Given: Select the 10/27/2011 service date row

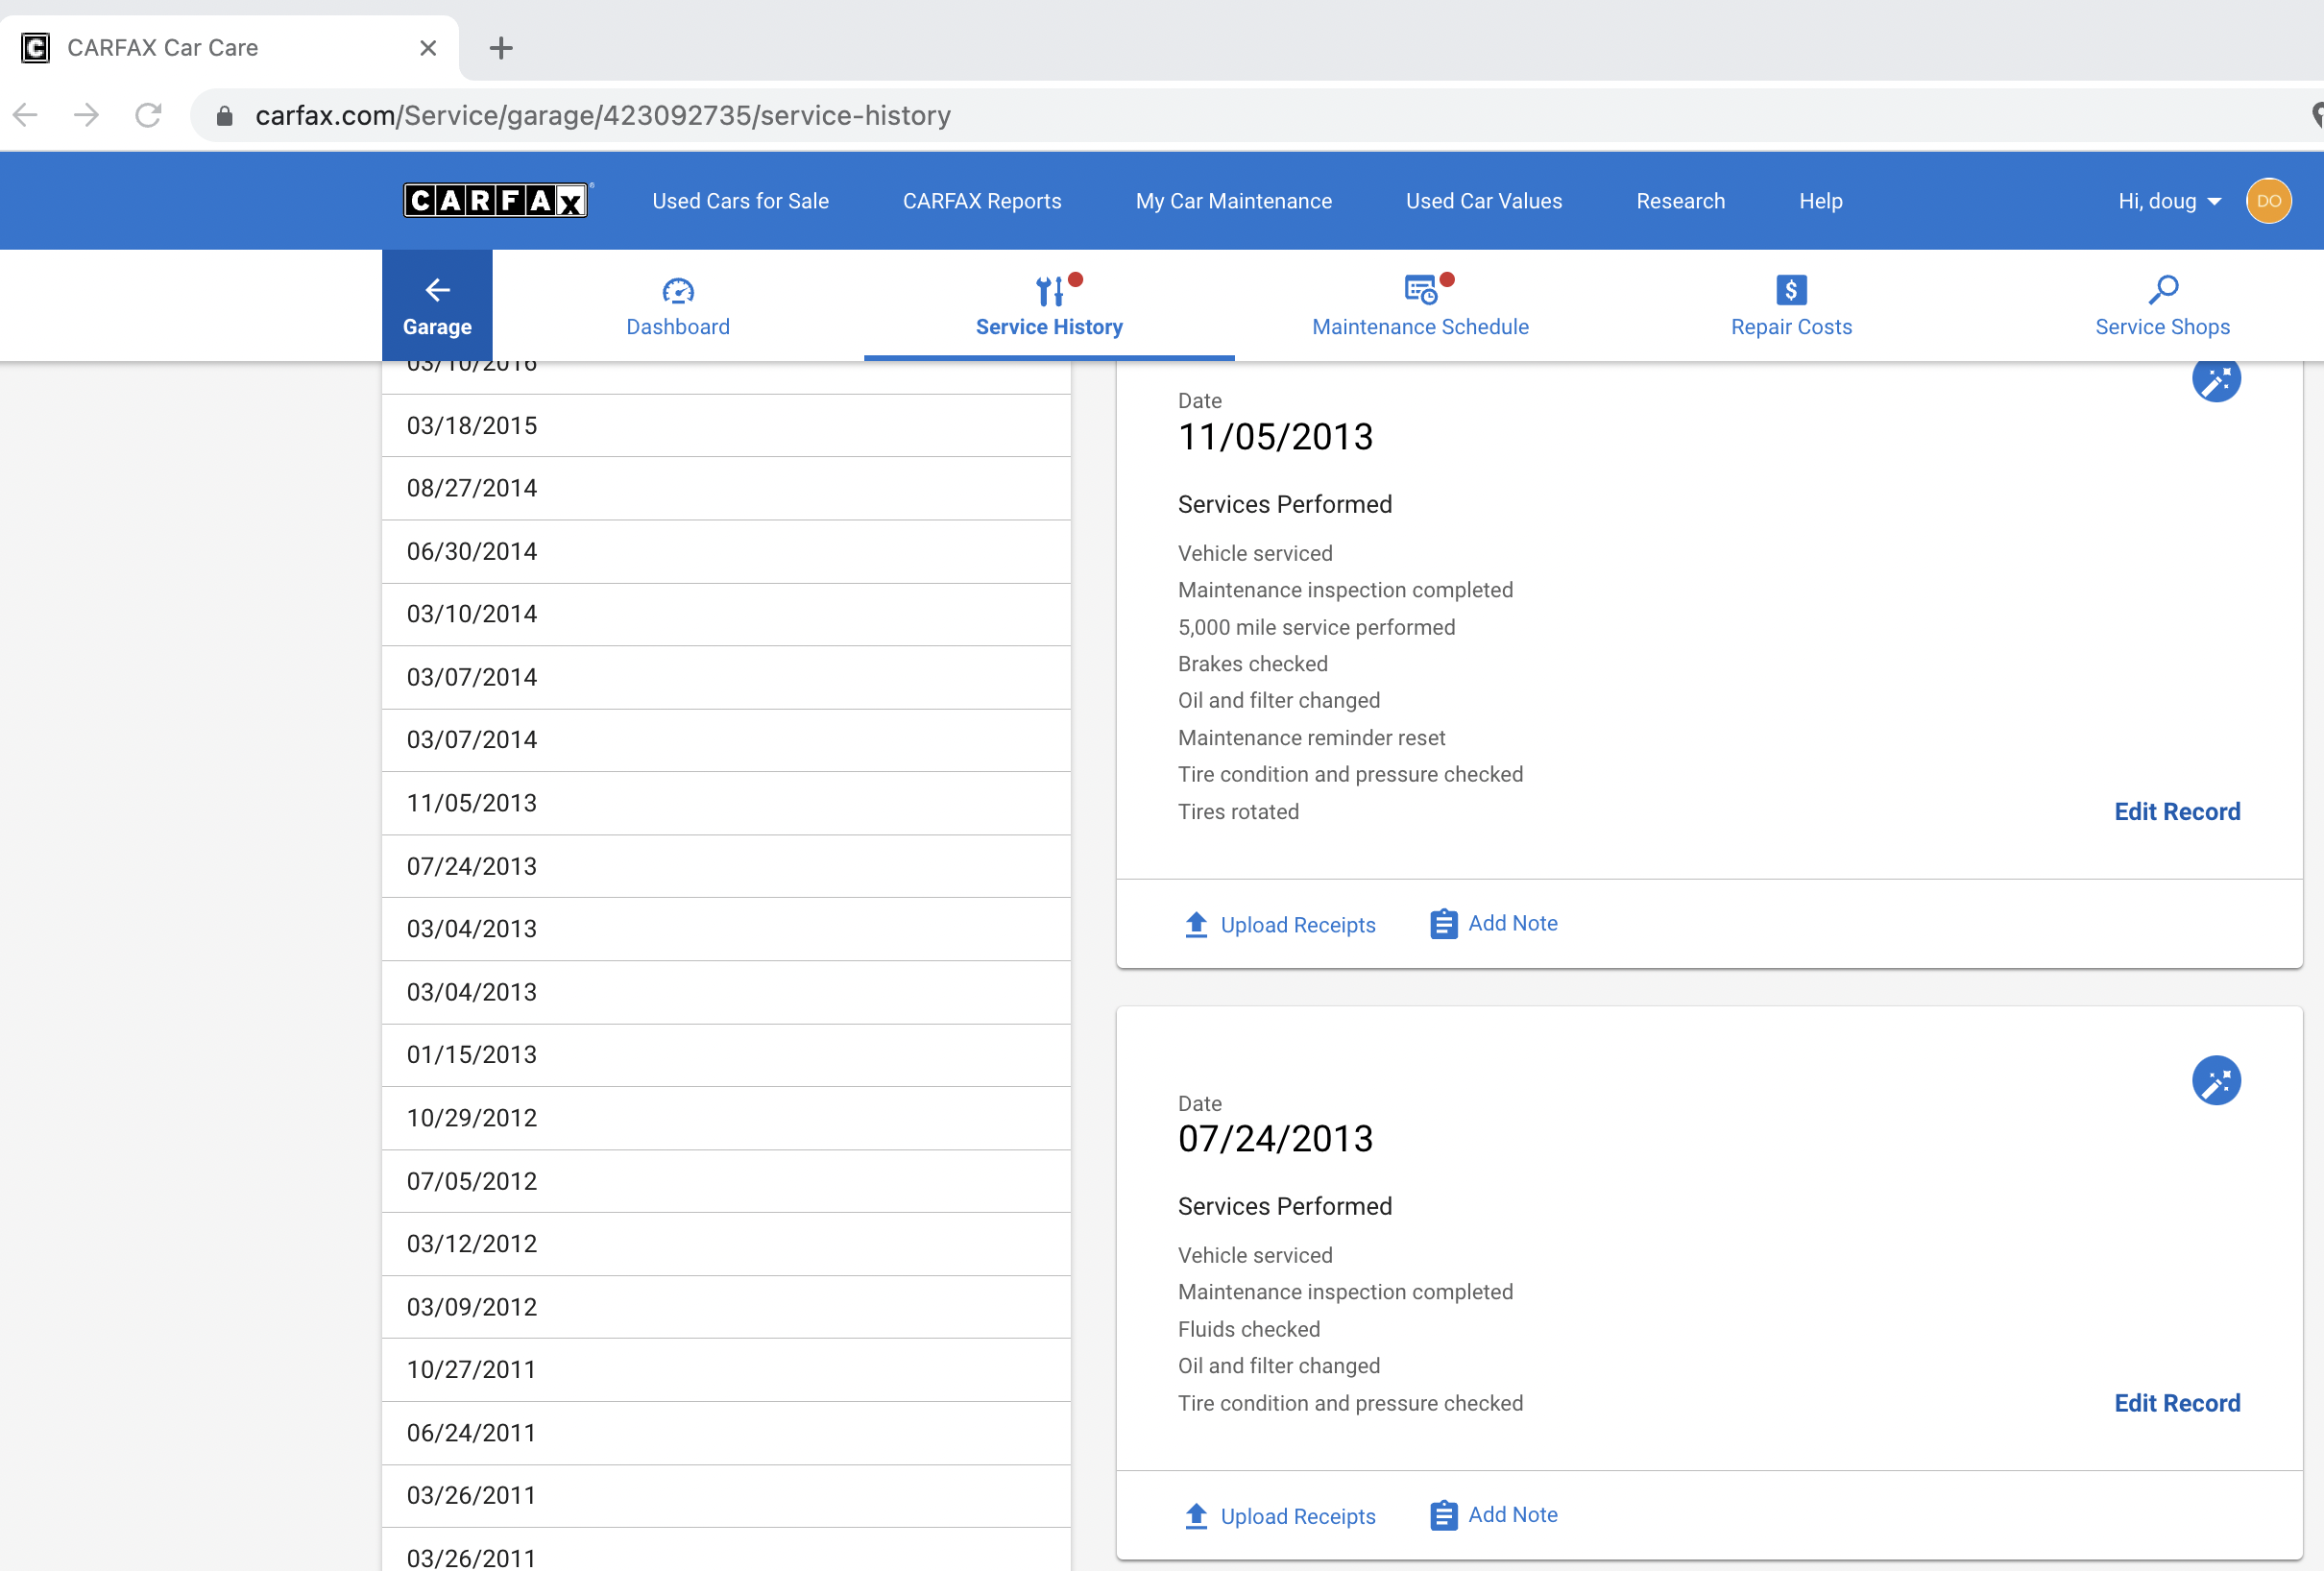Looking at the screenshot, I should tap(726, 1370).
